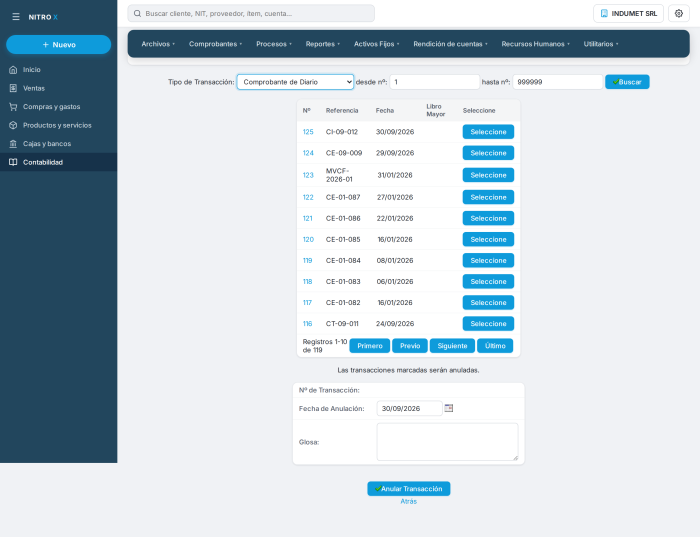This screenshot has width=700, height=537.
Task: Select transaction CE-01-083
Action: click(488, 282)
